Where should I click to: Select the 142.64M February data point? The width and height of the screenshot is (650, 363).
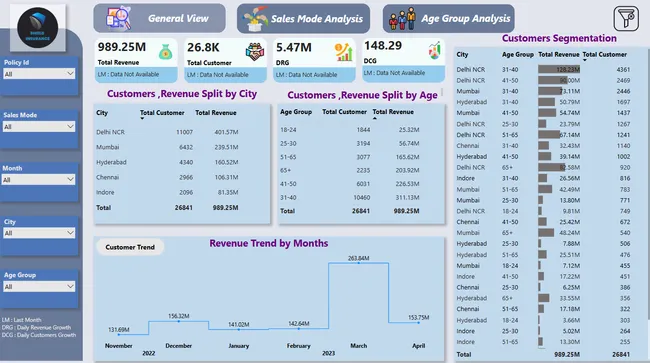coord(298,329)
